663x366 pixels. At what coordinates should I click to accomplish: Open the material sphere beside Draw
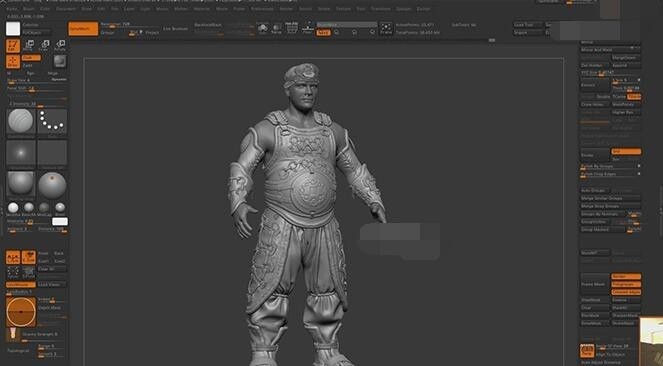60,61
